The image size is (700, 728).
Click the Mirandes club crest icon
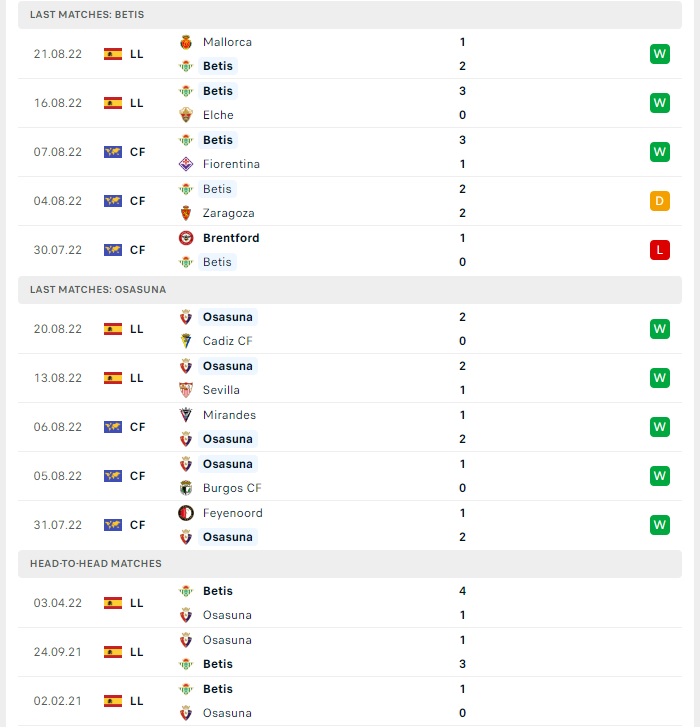[186, 415]
